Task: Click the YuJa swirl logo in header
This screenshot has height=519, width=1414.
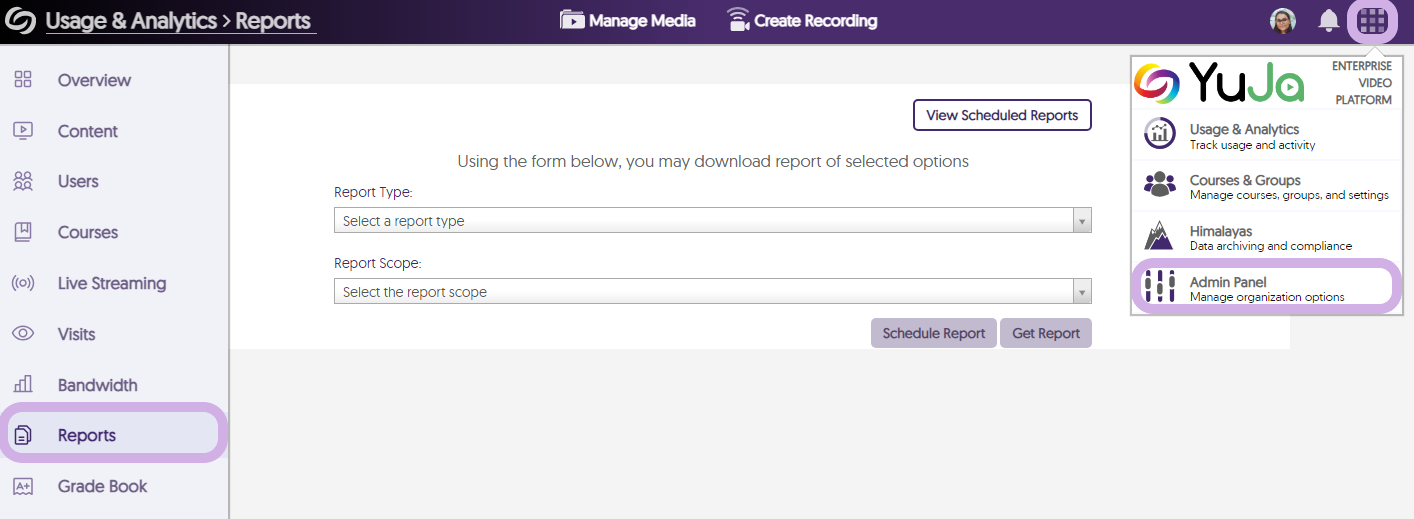Action: point(20,21)
